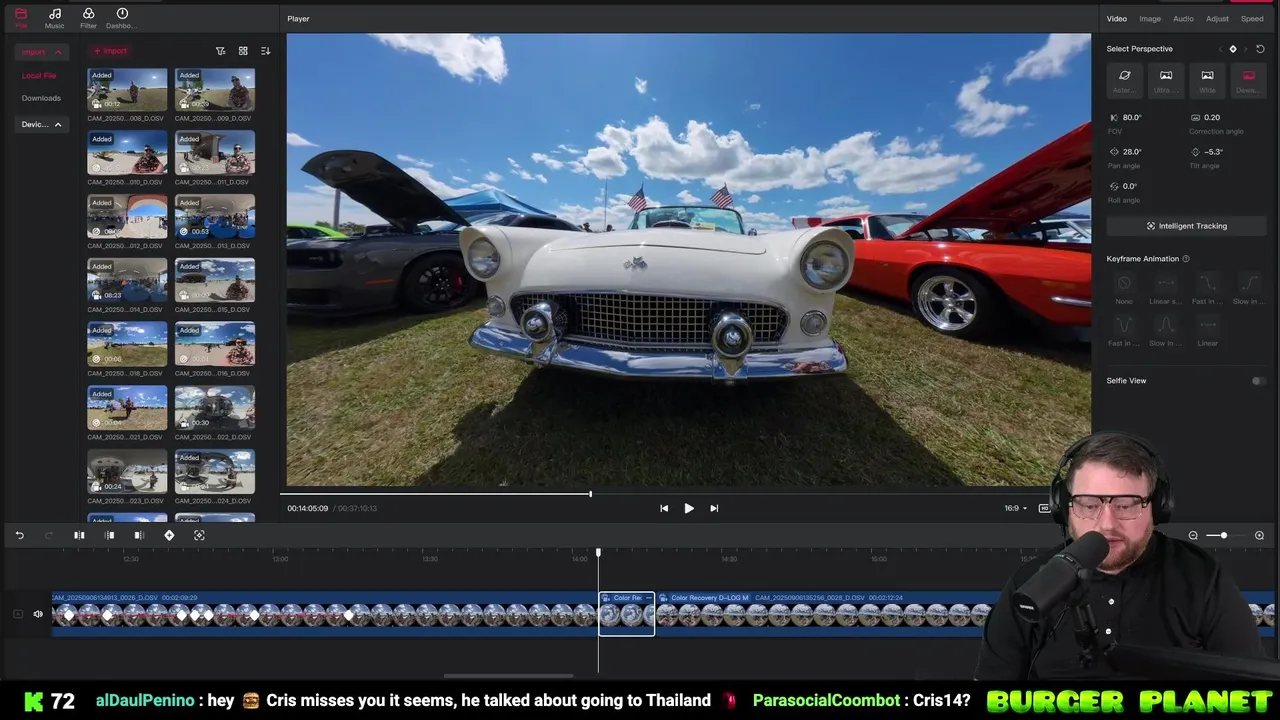Toggle the Selfie View switch

pyautogui.click(x=1258, y=381)
